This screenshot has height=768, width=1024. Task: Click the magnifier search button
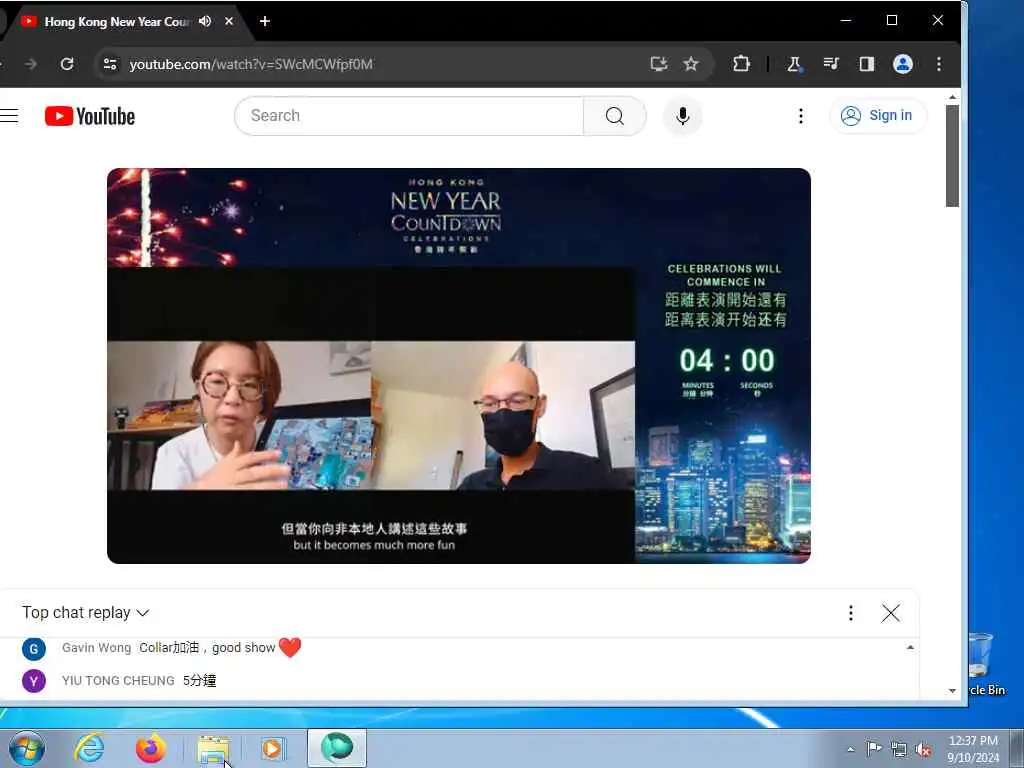coord(615,116)
